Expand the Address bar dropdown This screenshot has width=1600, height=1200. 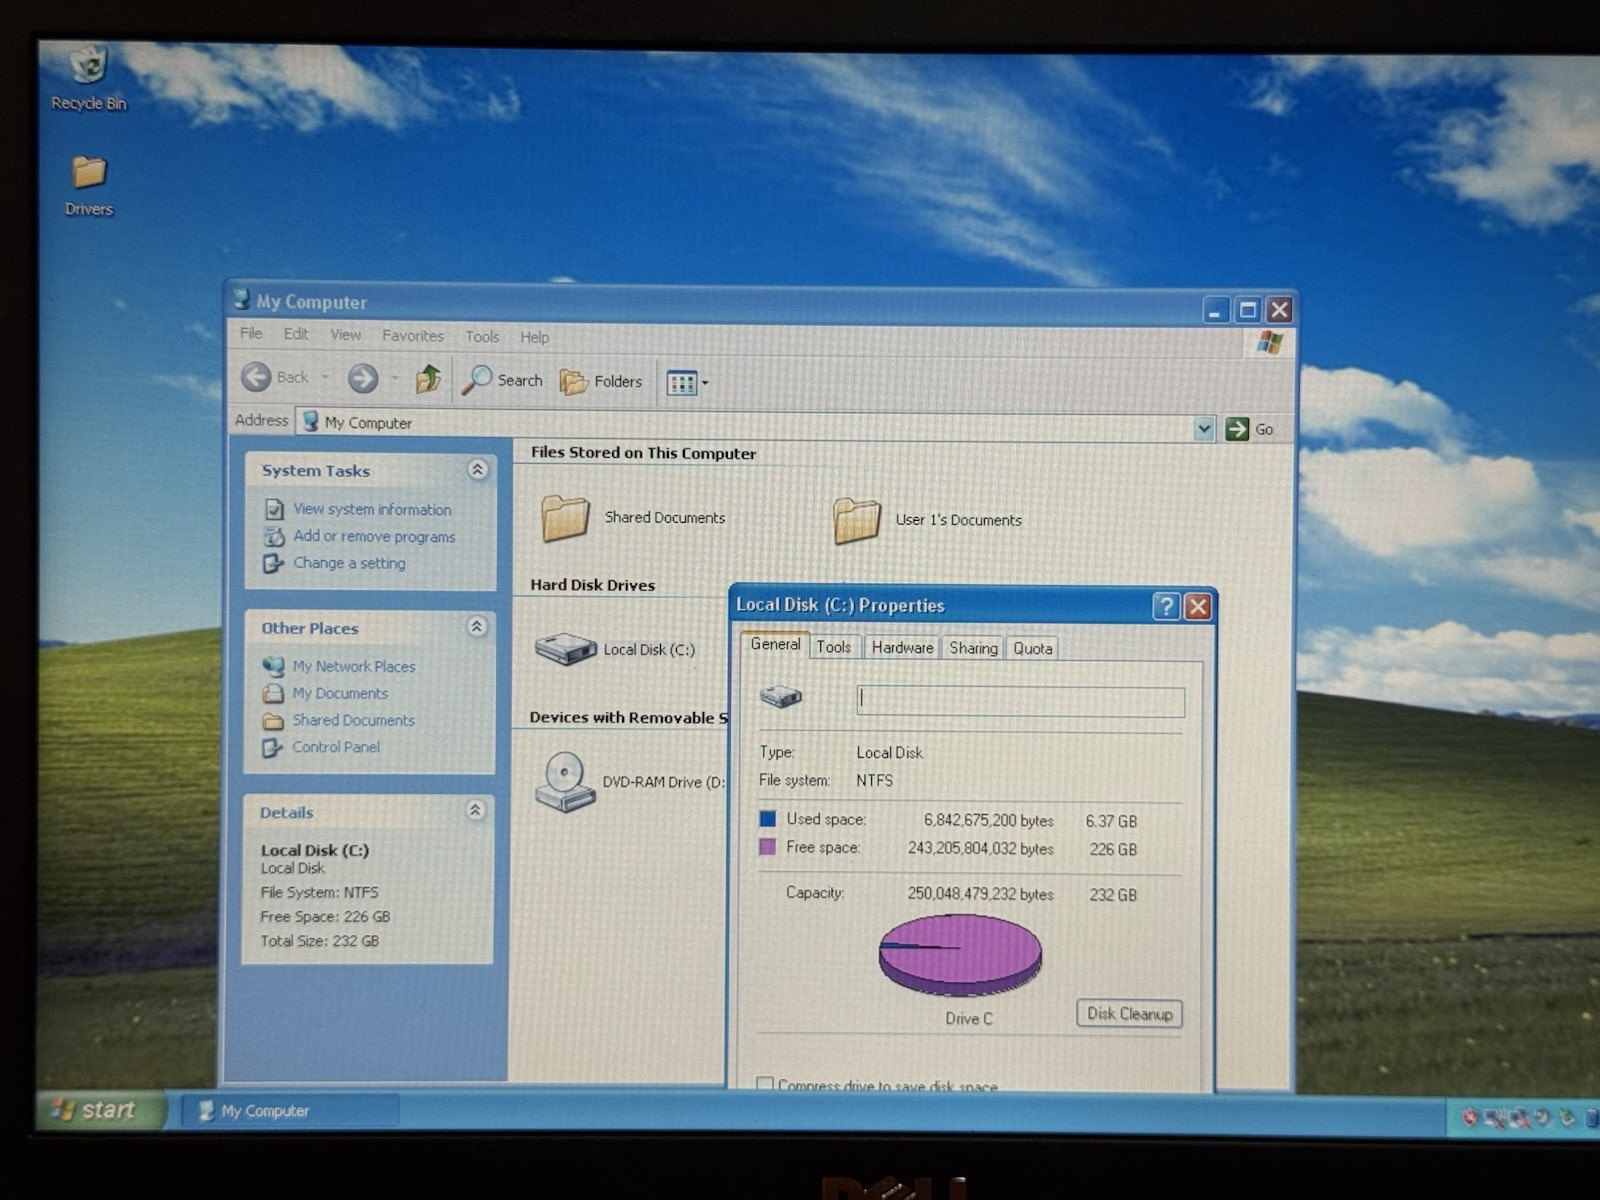pyautogui.click(x=1204, y=429)
